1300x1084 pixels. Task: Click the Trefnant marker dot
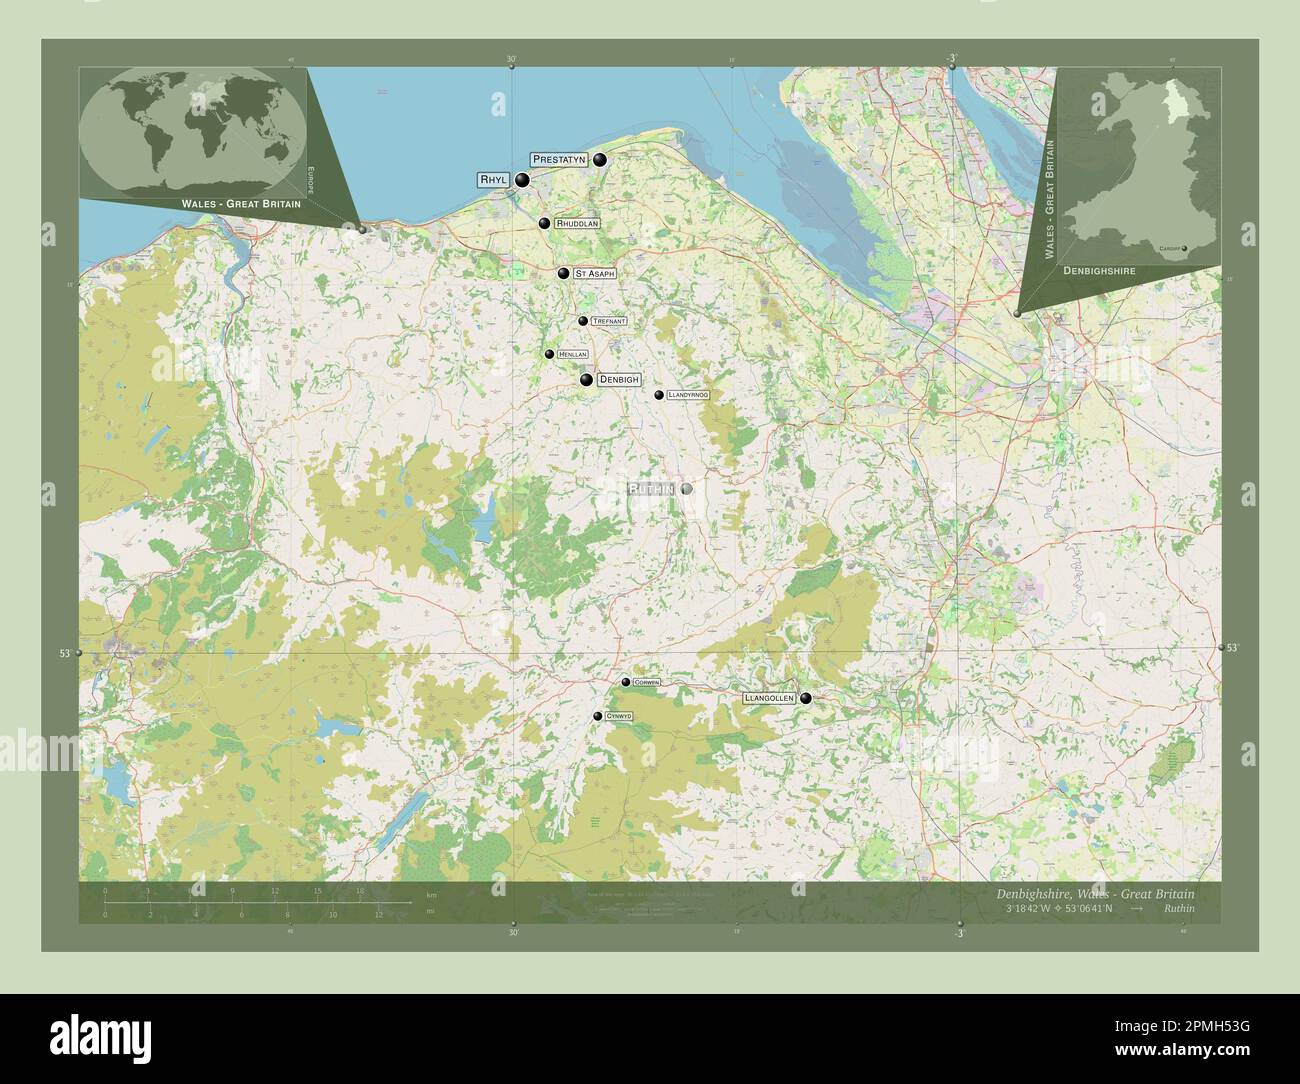[583, 321]
